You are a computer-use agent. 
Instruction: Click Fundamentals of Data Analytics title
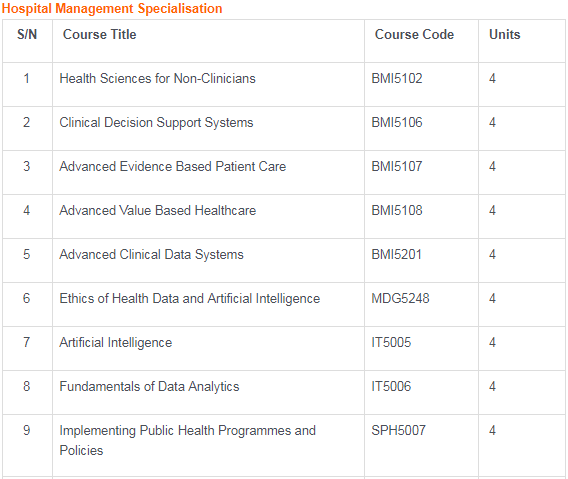[149, 387]
